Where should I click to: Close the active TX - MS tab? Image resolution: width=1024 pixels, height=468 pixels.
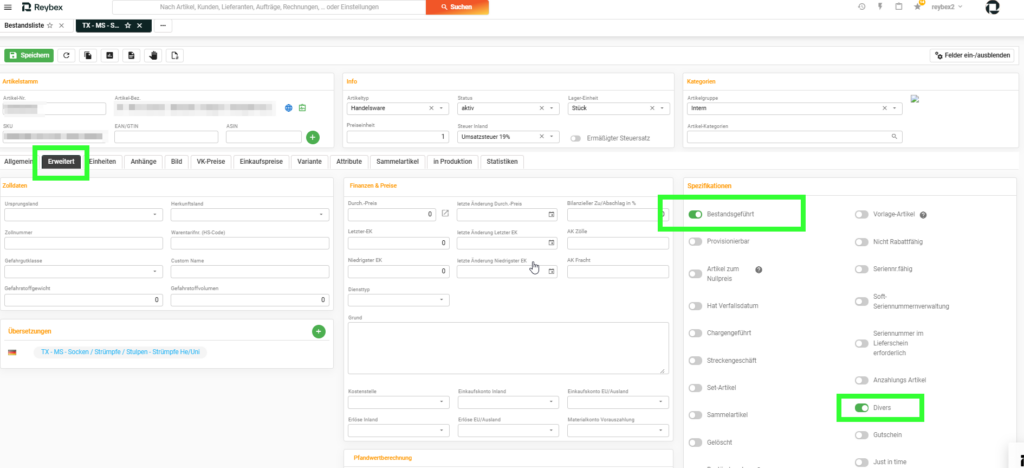(139, 25)
